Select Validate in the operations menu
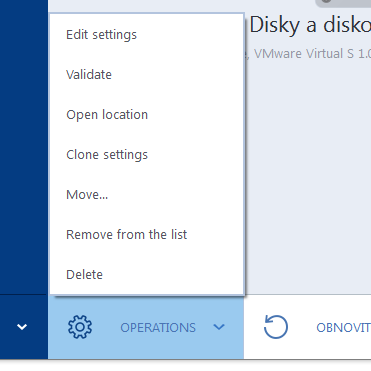The image size is (371, 371). tap(89, 74)
